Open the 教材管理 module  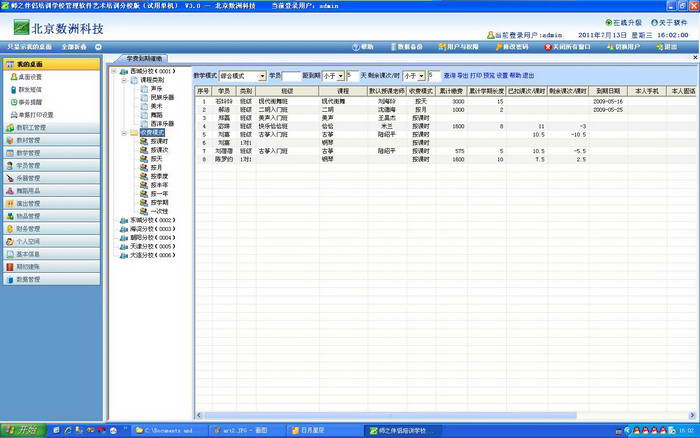[x=52, y=140]
